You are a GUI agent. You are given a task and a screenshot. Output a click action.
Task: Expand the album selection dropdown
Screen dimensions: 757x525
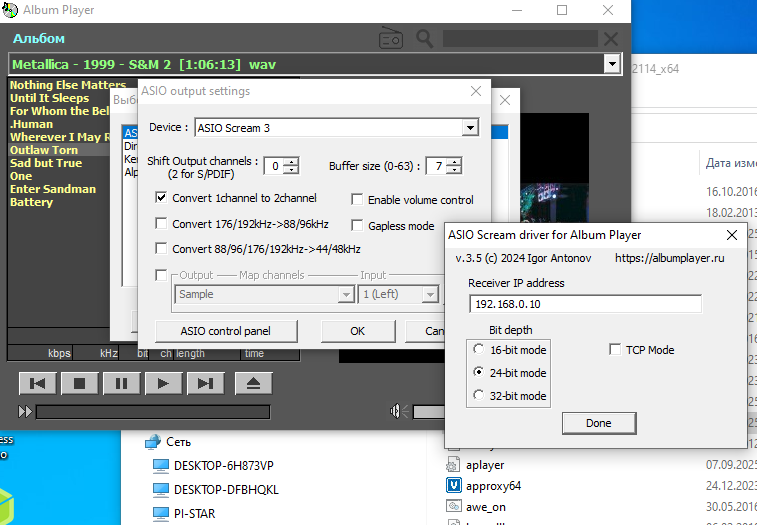click(612, 64)
